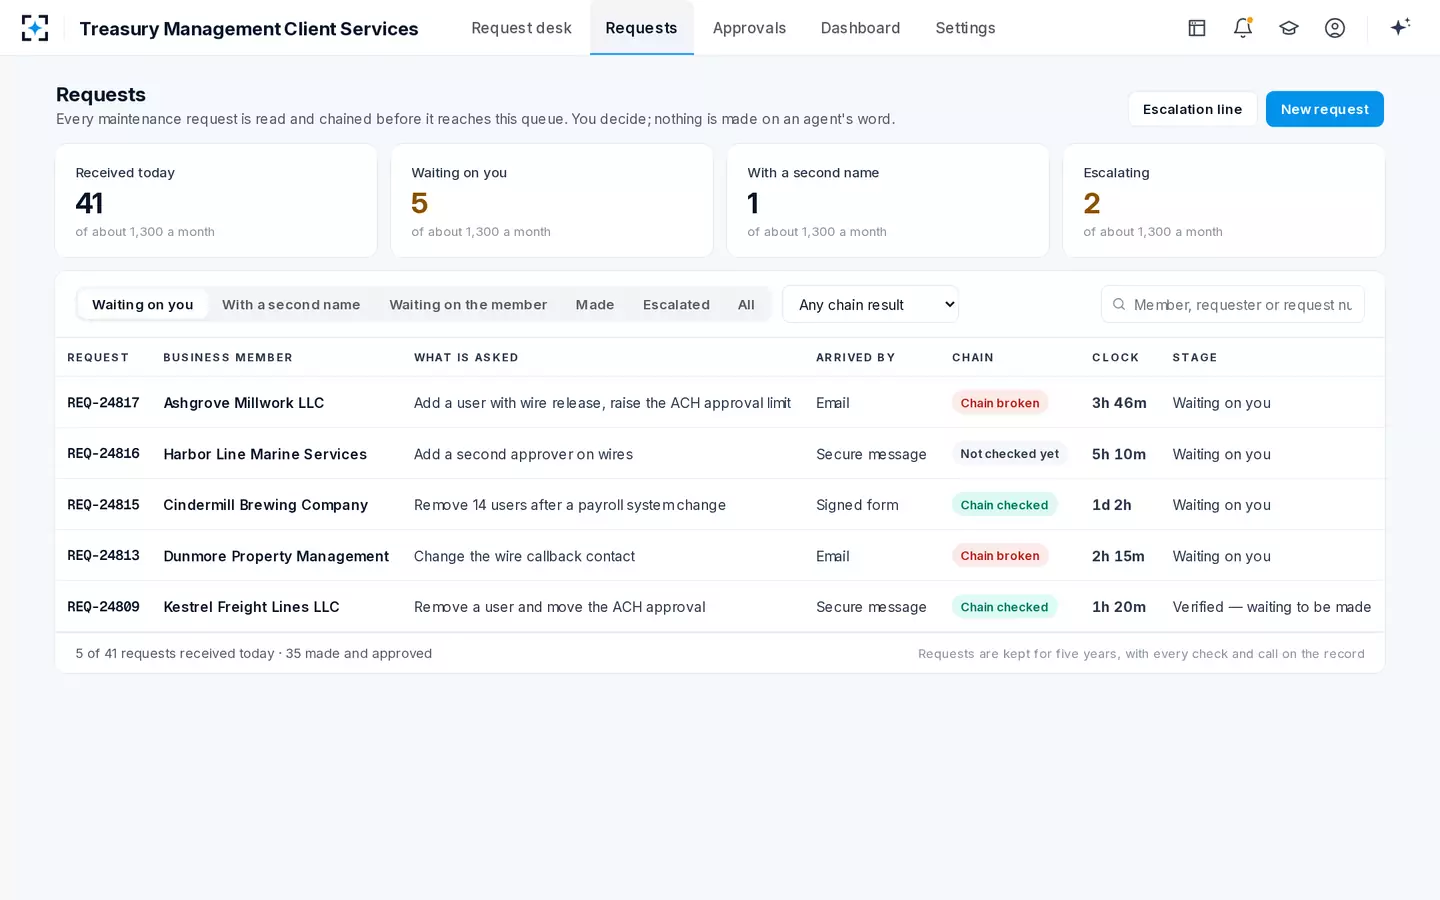Viewport: 1440px width, 900px height.
Task: Click the Not checked yet badge
Action: tap(1010, 454)
